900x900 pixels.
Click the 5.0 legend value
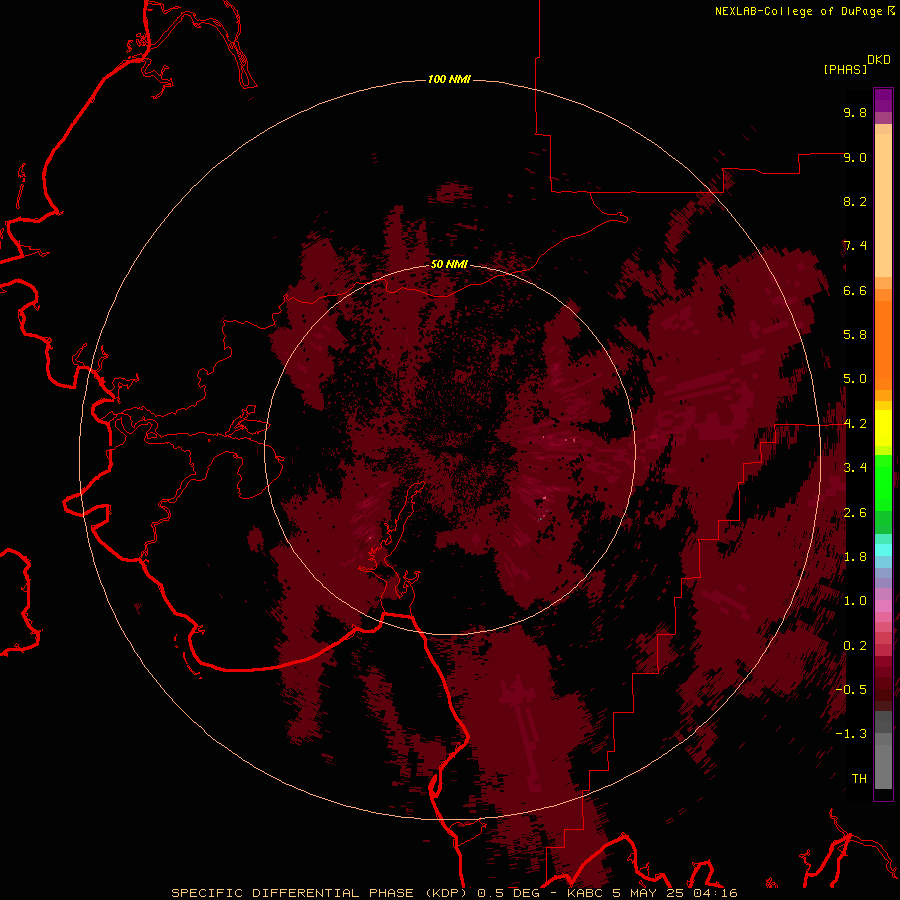(x=855, y=379)
